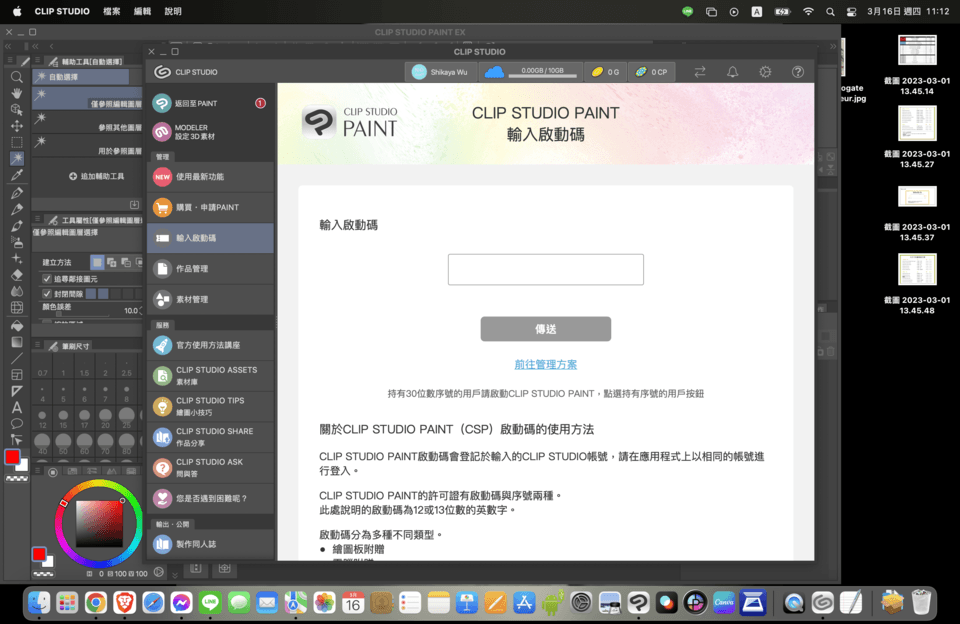Screen dimensions: 960x624
Task: Click the sub tool import icon
Action: 134,205
